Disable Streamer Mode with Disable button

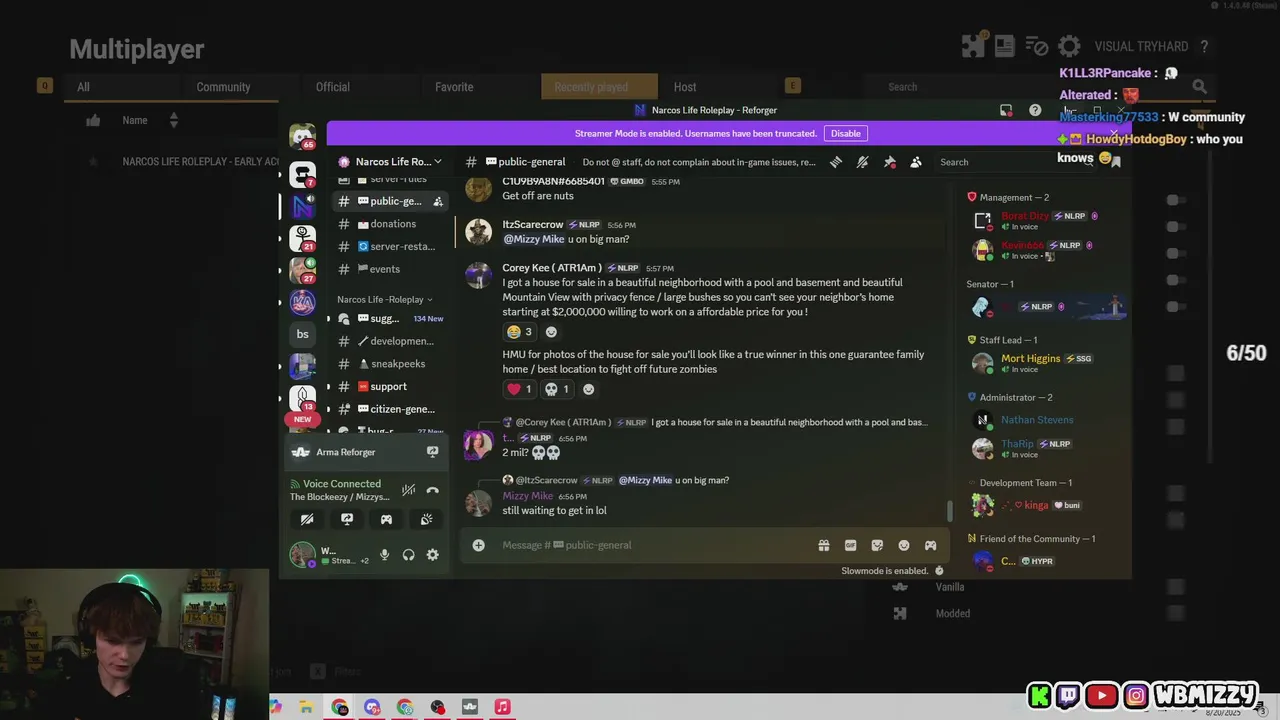coord(845,133)
